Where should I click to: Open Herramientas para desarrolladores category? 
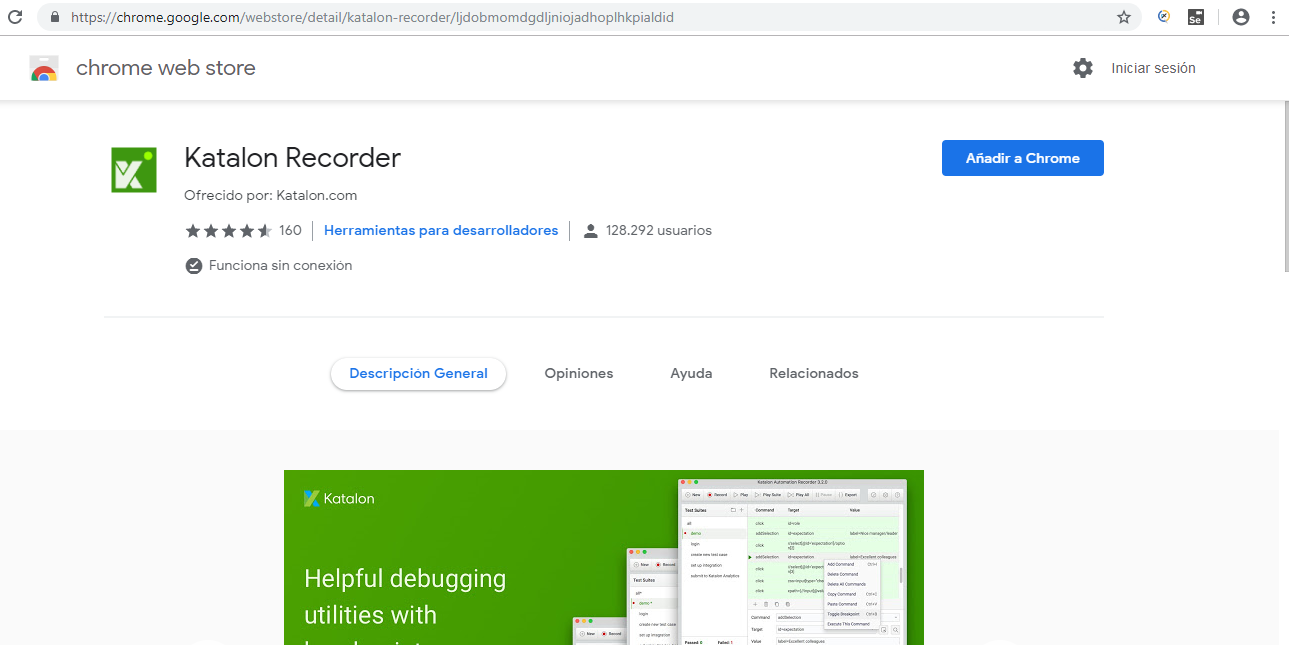click(441, 230)
